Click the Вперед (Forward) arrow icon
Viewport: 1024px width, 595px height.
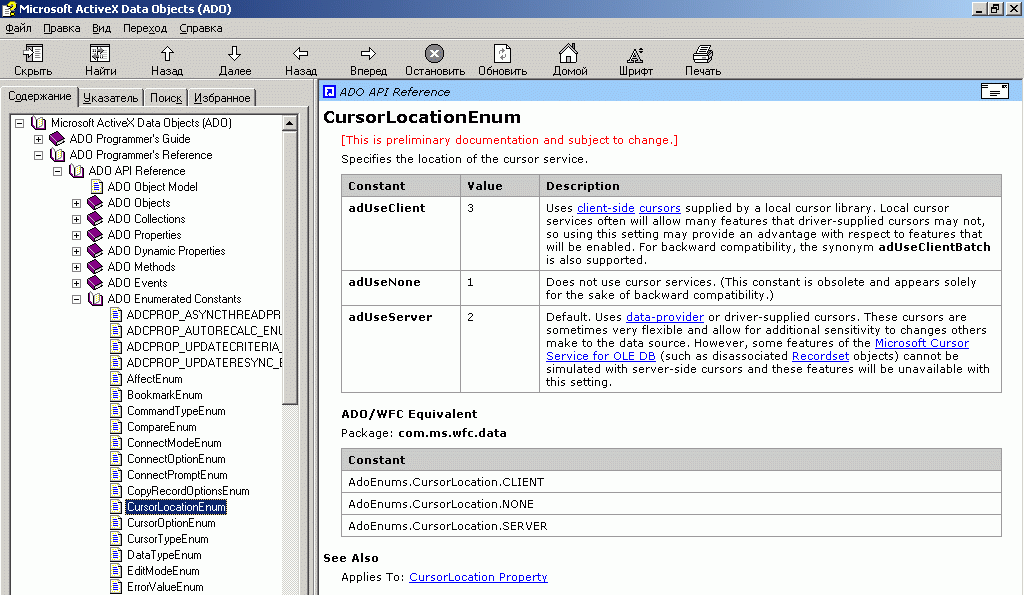368,54
